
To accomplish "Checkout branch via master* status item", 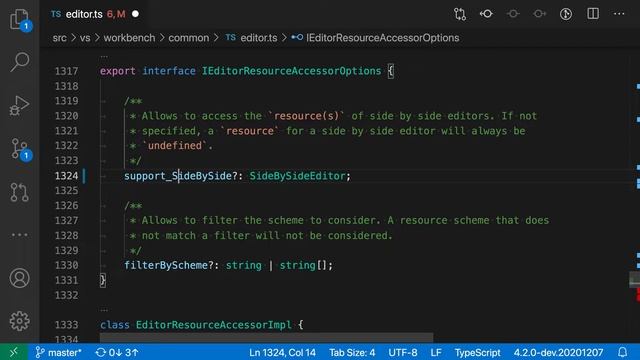I will click(58, 352).
